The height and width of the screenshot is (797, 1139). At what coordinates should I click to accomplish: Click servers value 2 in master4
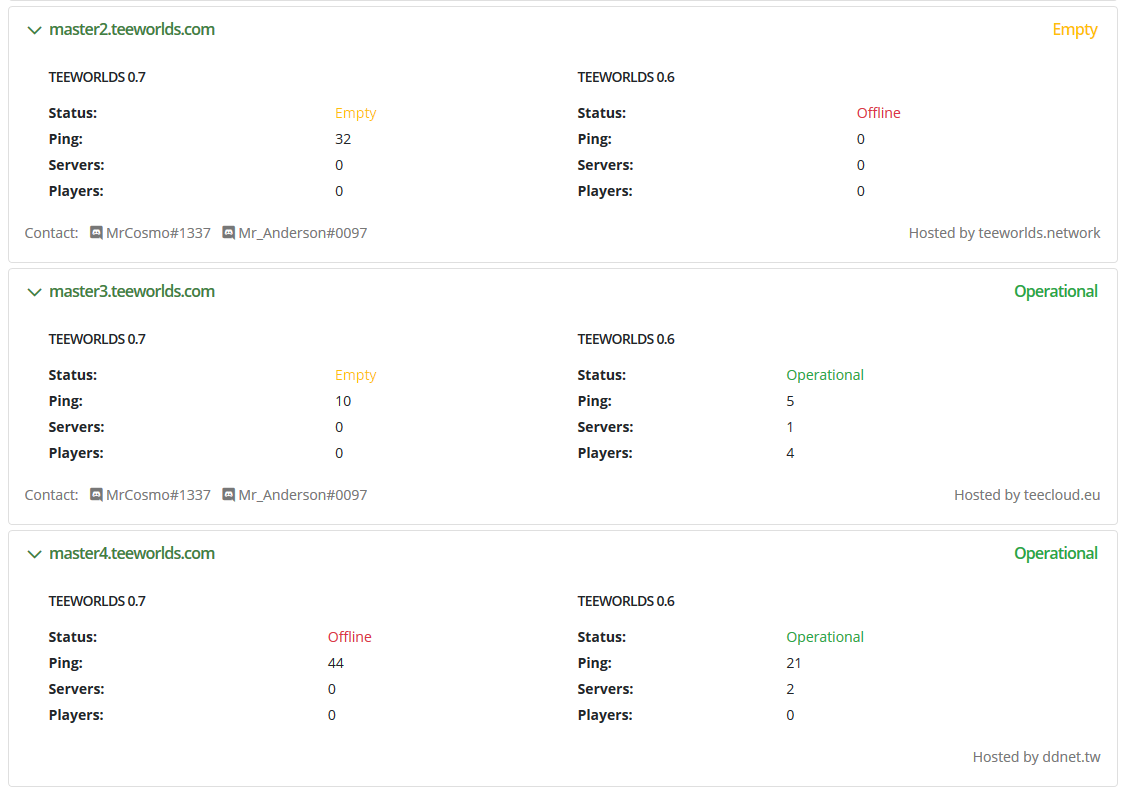pos(790,689)
